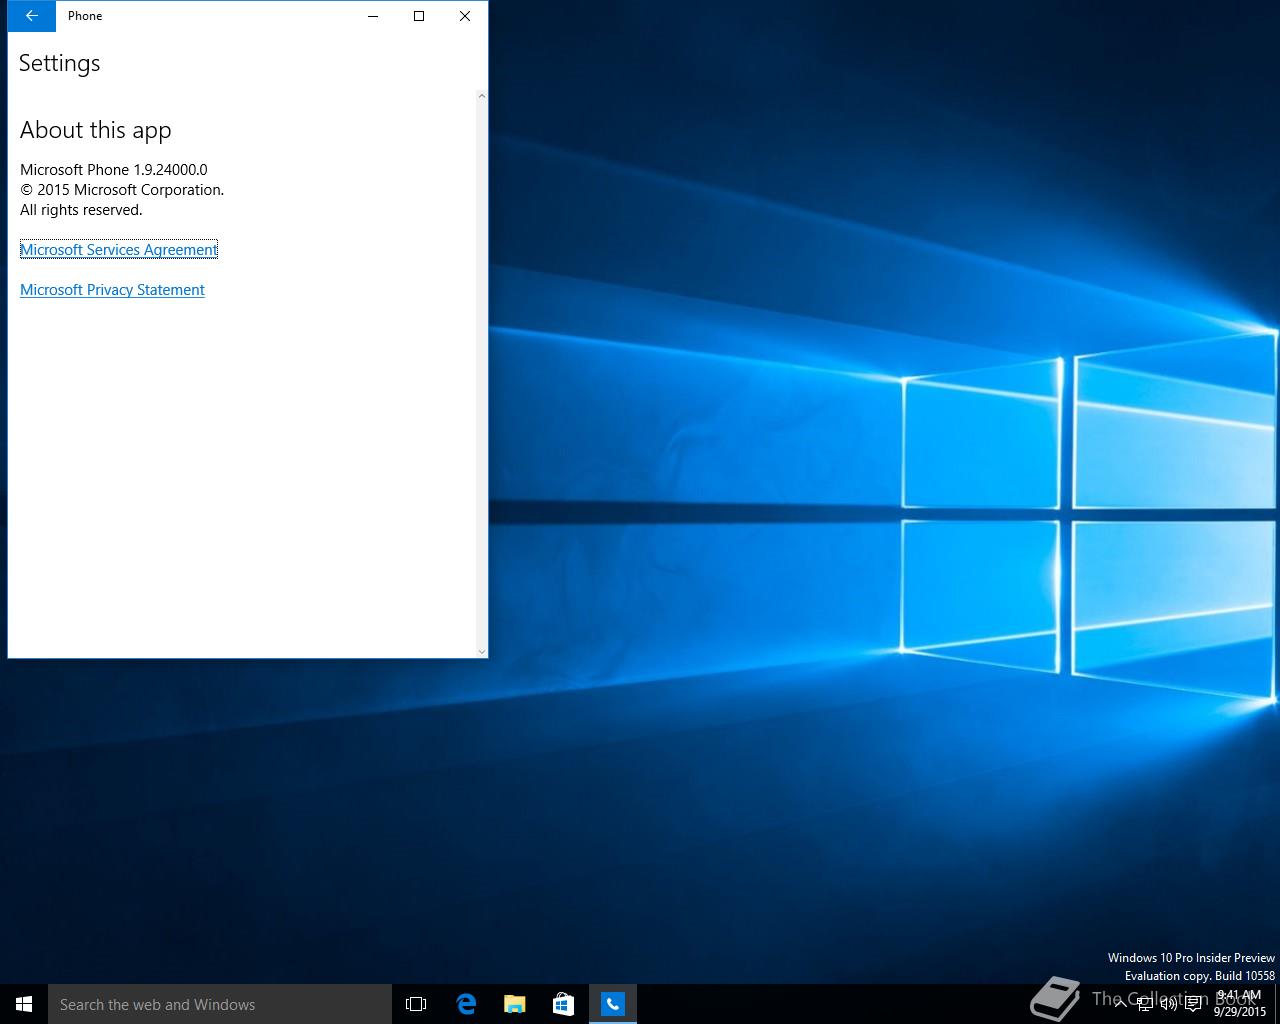
Task: Click the Phone title in the title bar
Action: (85, 16)
